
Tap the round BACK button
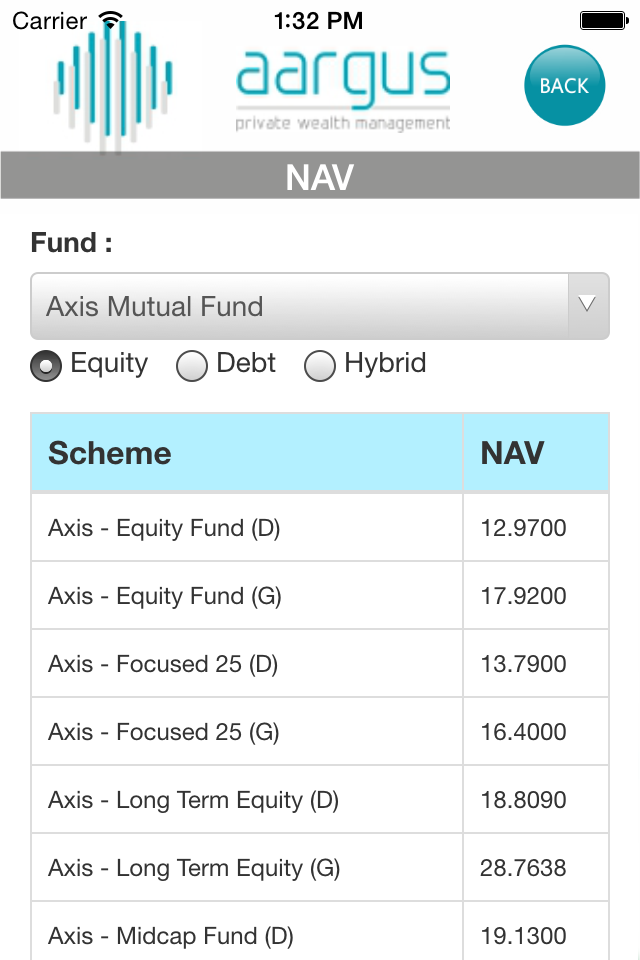(x=564, y=85)
